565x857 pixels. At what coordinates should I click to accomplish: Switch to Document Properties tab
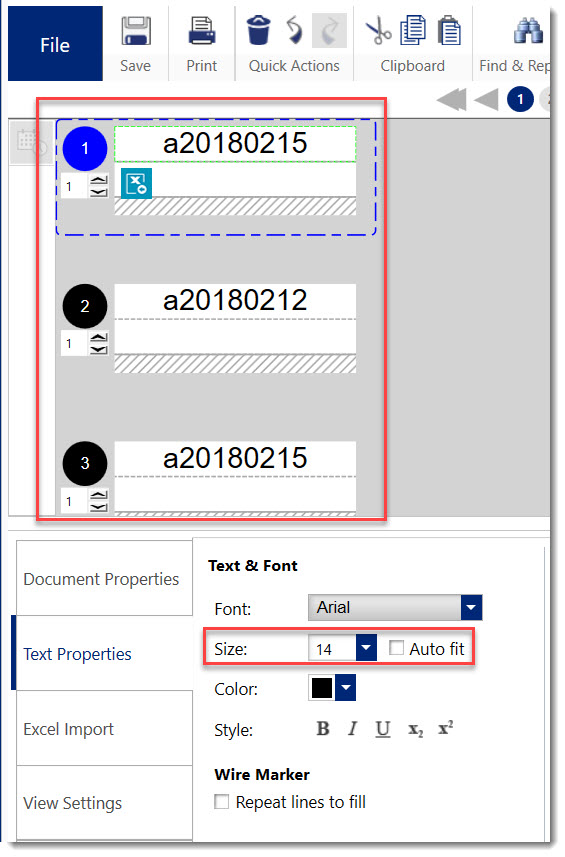(x=104, y=578)
